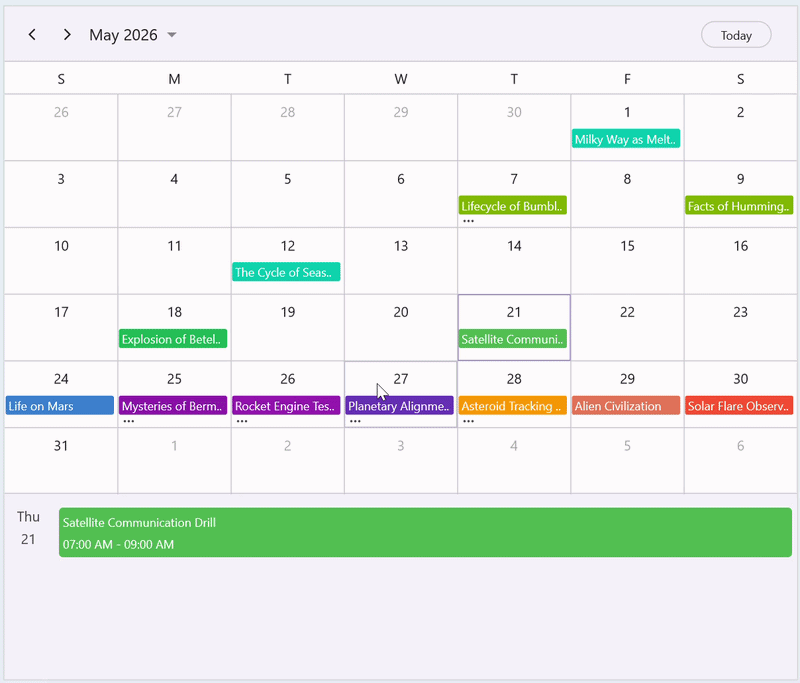Open Milky Way as Melt.. event
Image resolution: width=800 pixels, height=683 pixels.
point(626,139)
